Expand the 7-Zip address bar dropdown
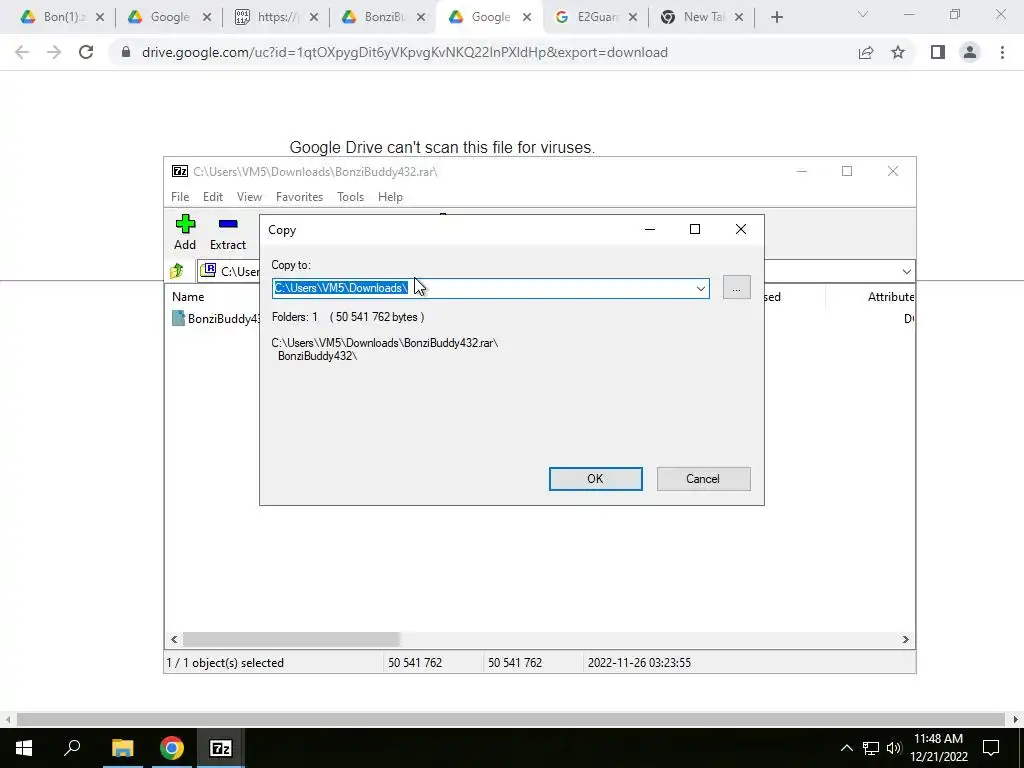 point(906,272)
